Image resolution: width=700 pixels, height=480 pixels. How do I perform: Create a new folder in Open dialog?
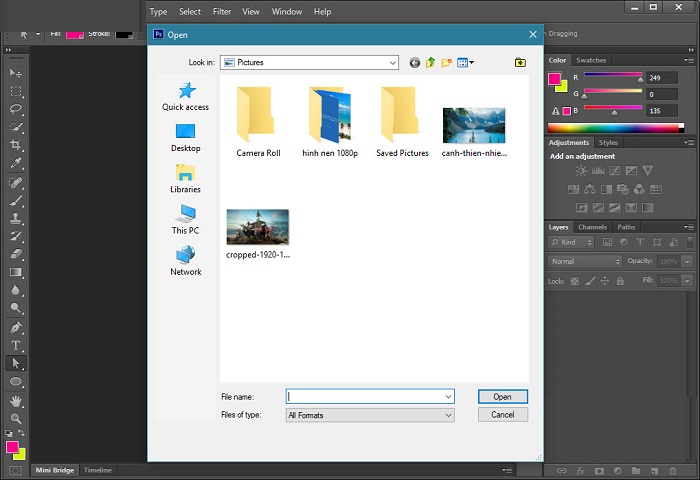[x=446, y=63]
